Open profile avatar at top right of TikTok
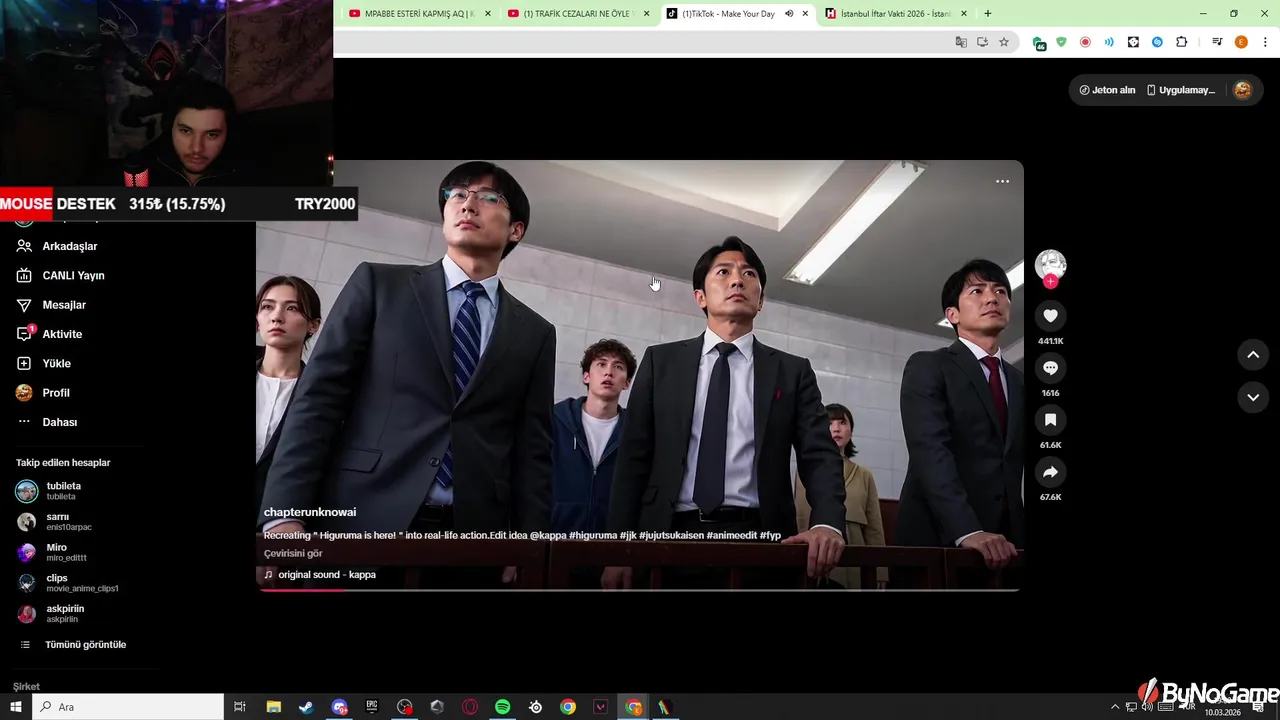Screen dimensions: 1280x720 1242,90
